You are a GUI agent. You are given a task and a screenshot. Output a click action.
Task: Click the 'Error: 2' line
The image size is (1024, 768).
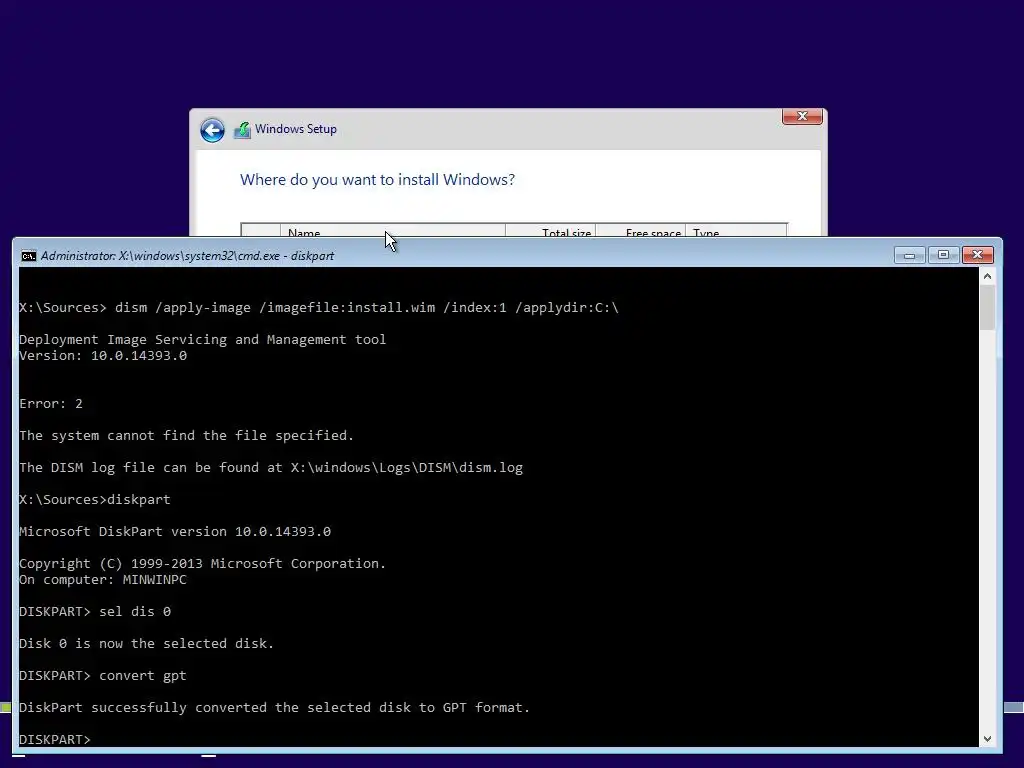pos(51,404)
